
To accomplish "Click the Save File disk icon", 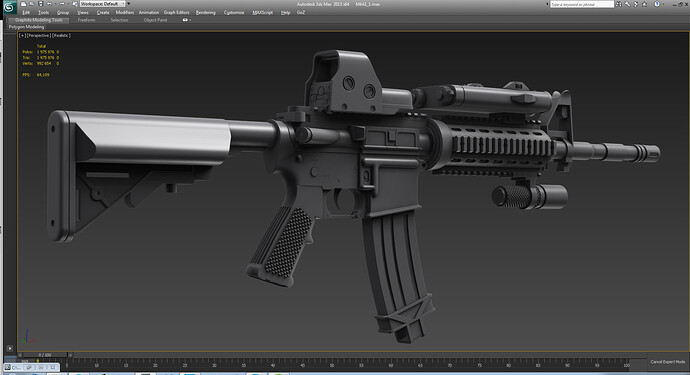I will [x=40, y=4].
